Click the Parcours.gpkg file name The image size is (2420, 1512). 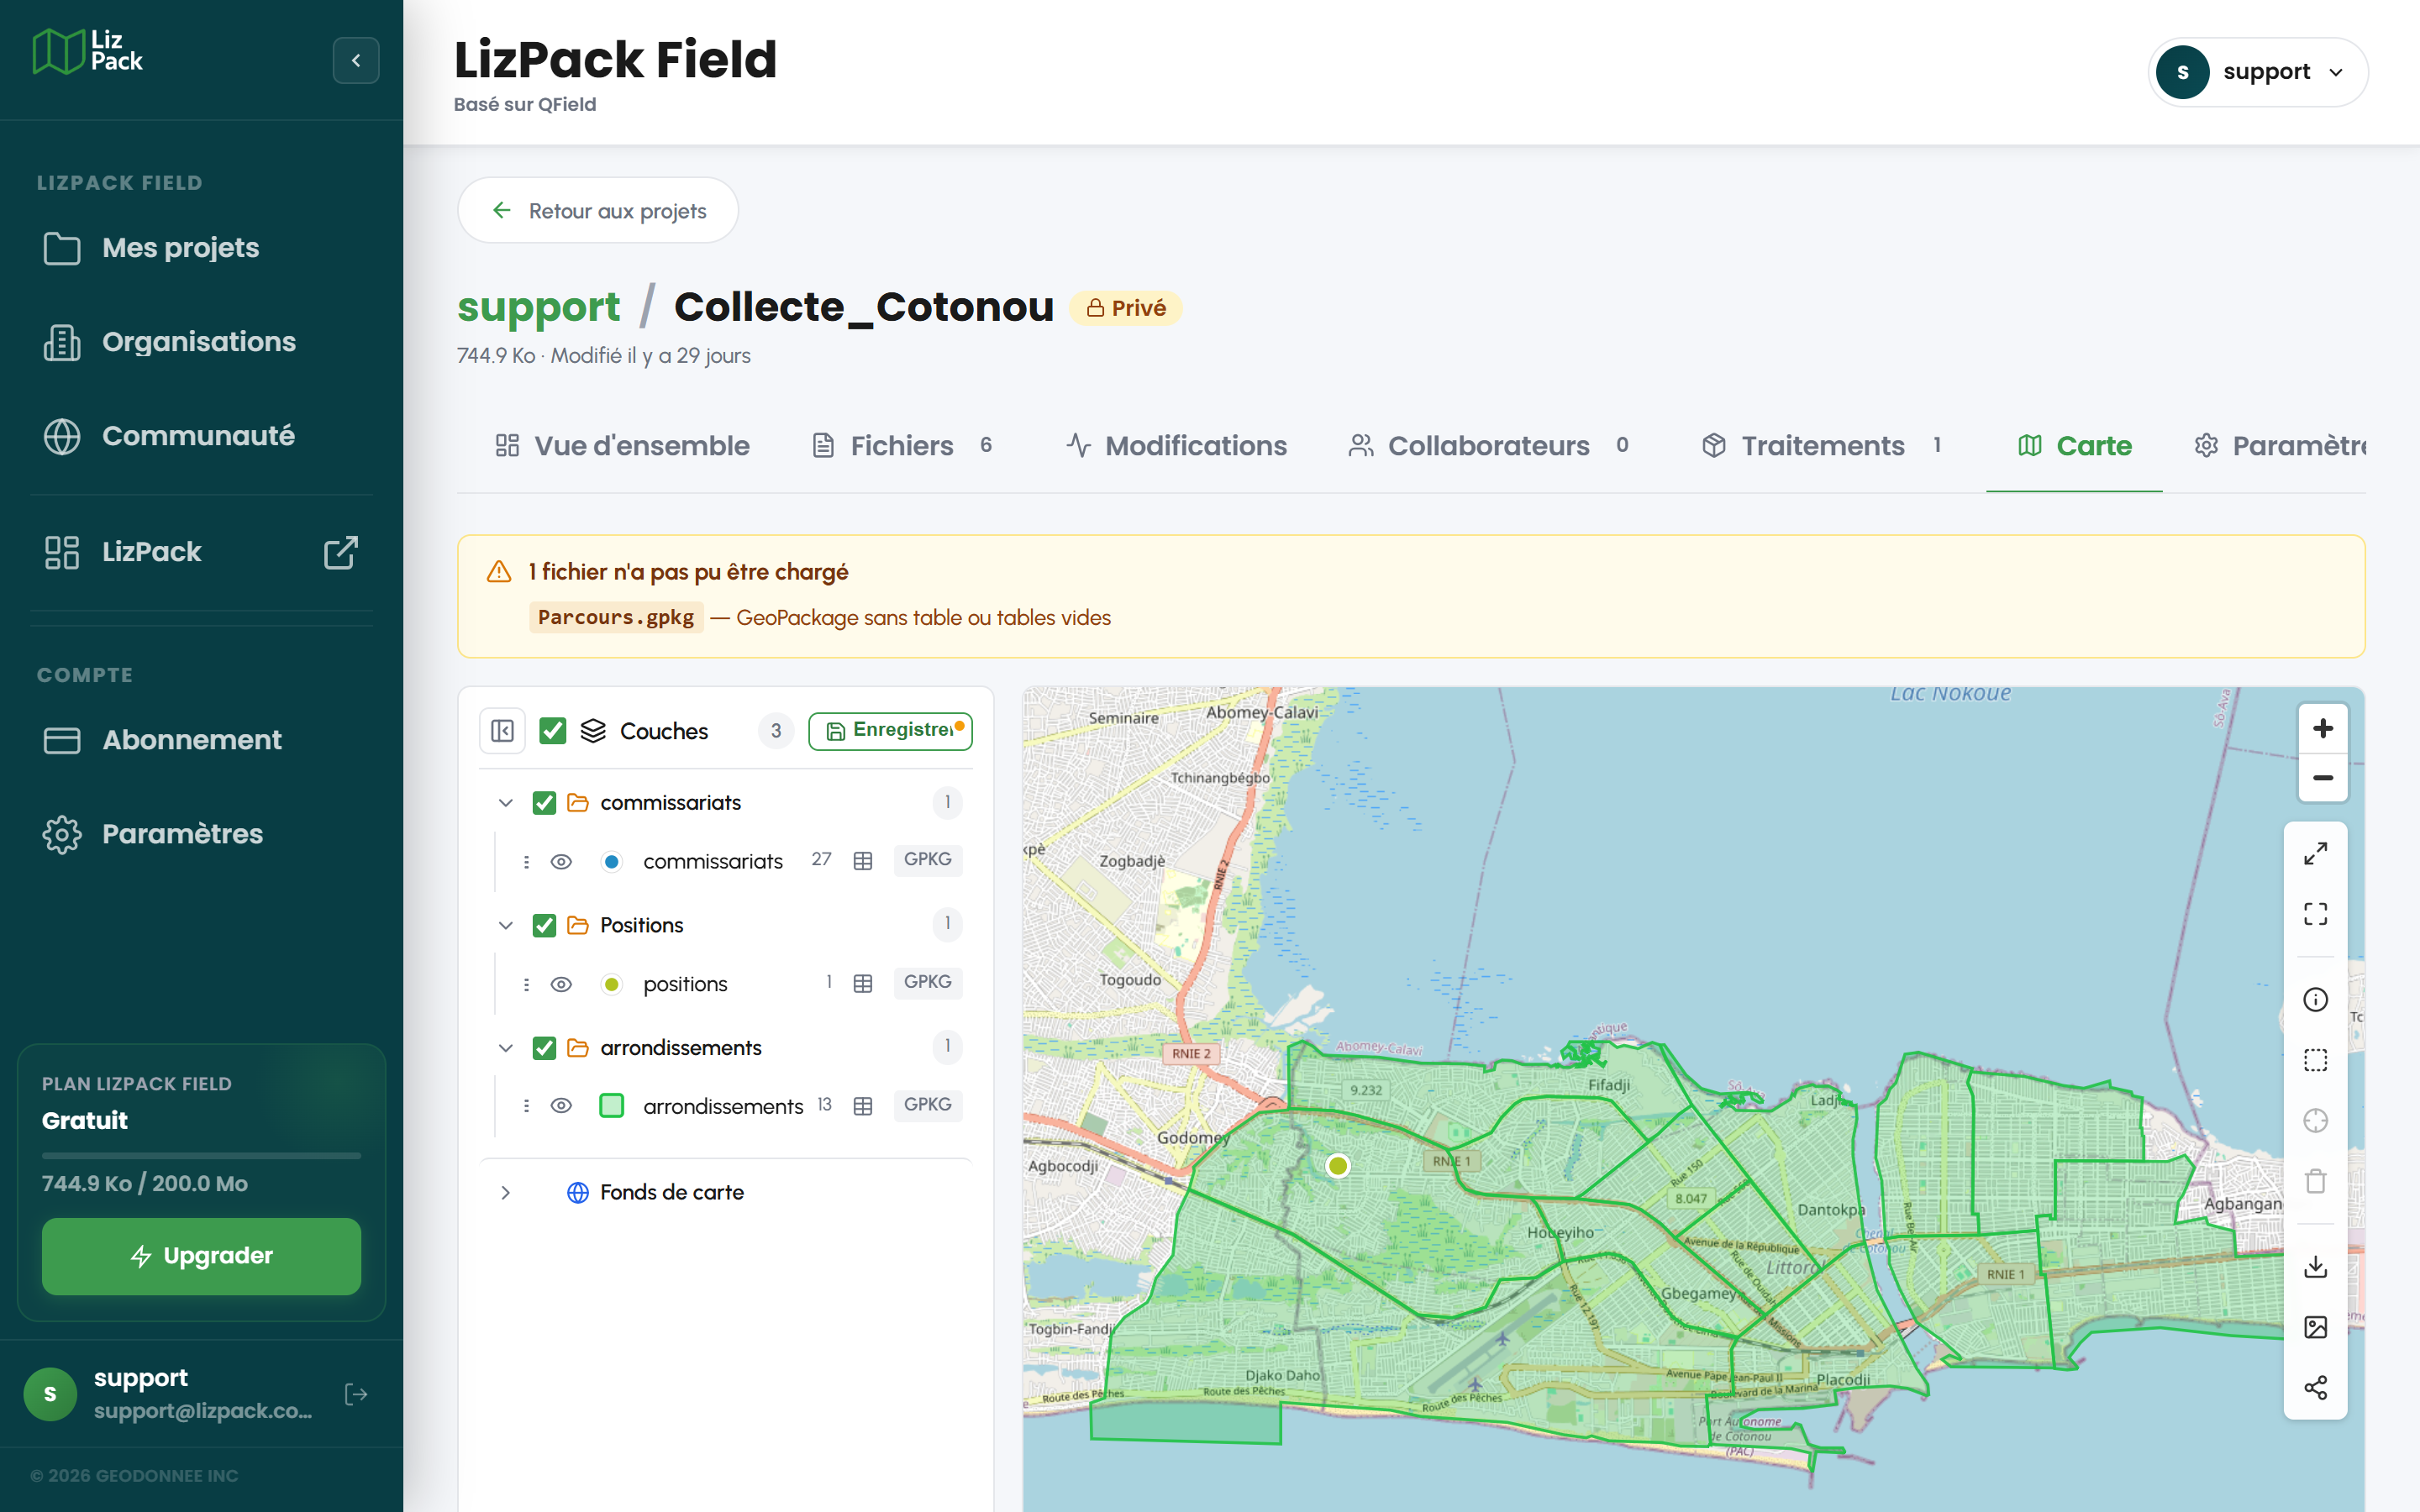pos(616,617)
